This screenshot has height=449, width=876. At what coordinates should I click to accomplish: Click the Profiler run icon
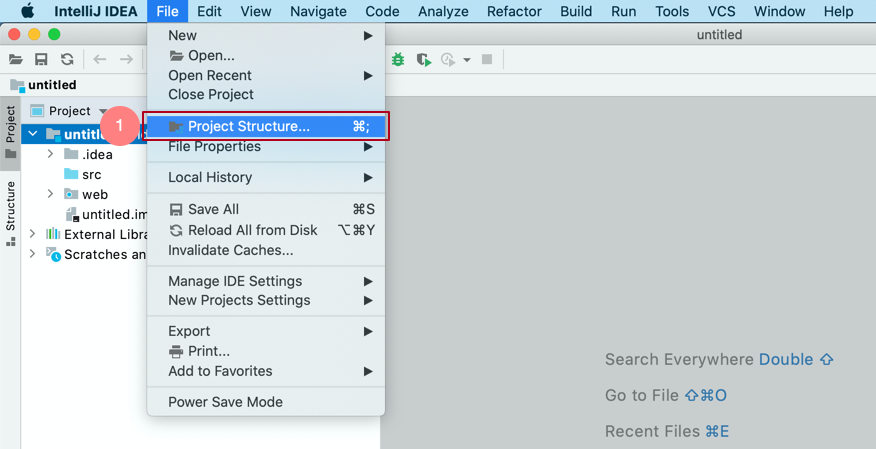tap(448, 59)
